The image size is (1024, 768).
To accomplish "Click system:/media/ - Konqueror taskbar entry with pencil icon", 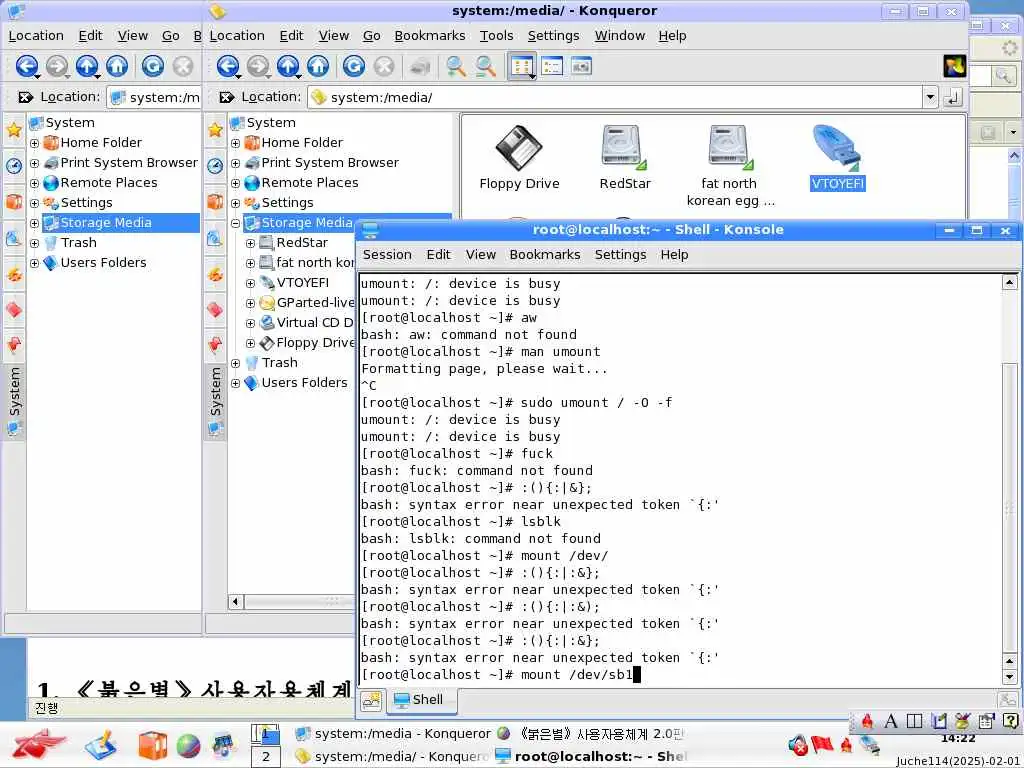I will pos(392,757).
